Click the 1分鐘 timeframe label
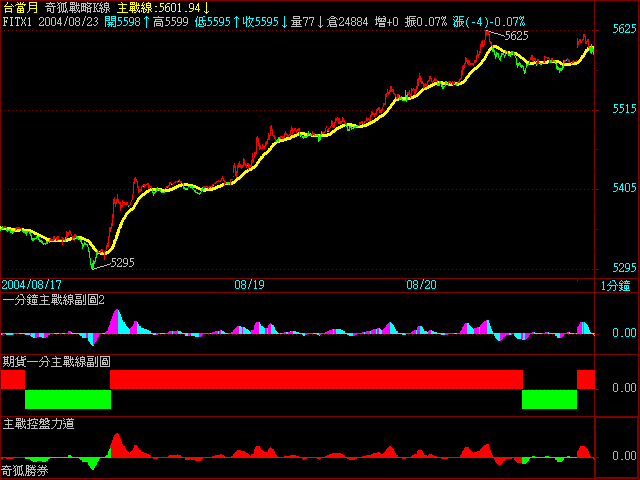640x480 pixels. tap(616, 285)
